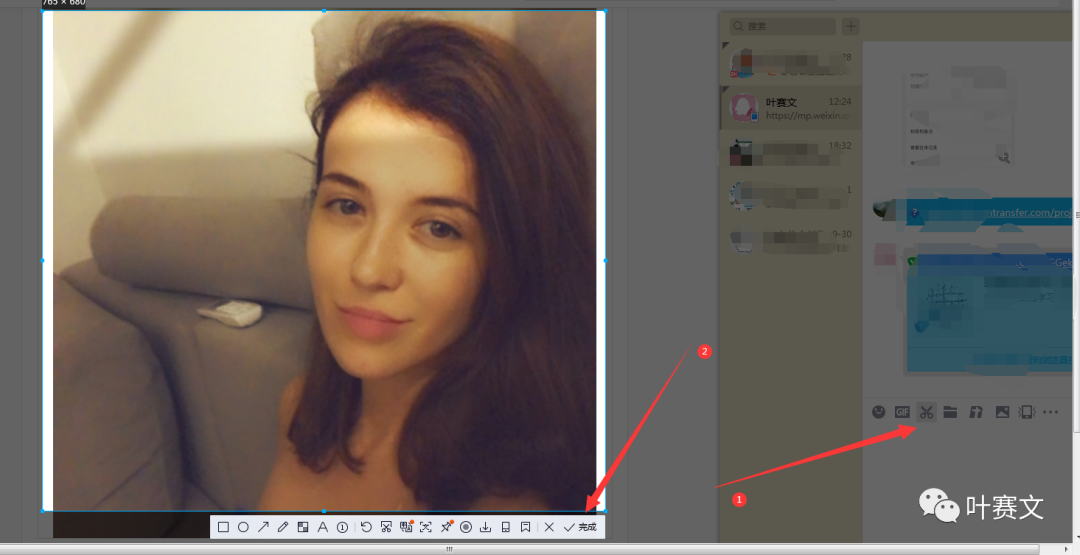The image size is (1080, 555).
Task: Click the plus button beside the search box
Action: pyautogui.click(x=851, y=26)
